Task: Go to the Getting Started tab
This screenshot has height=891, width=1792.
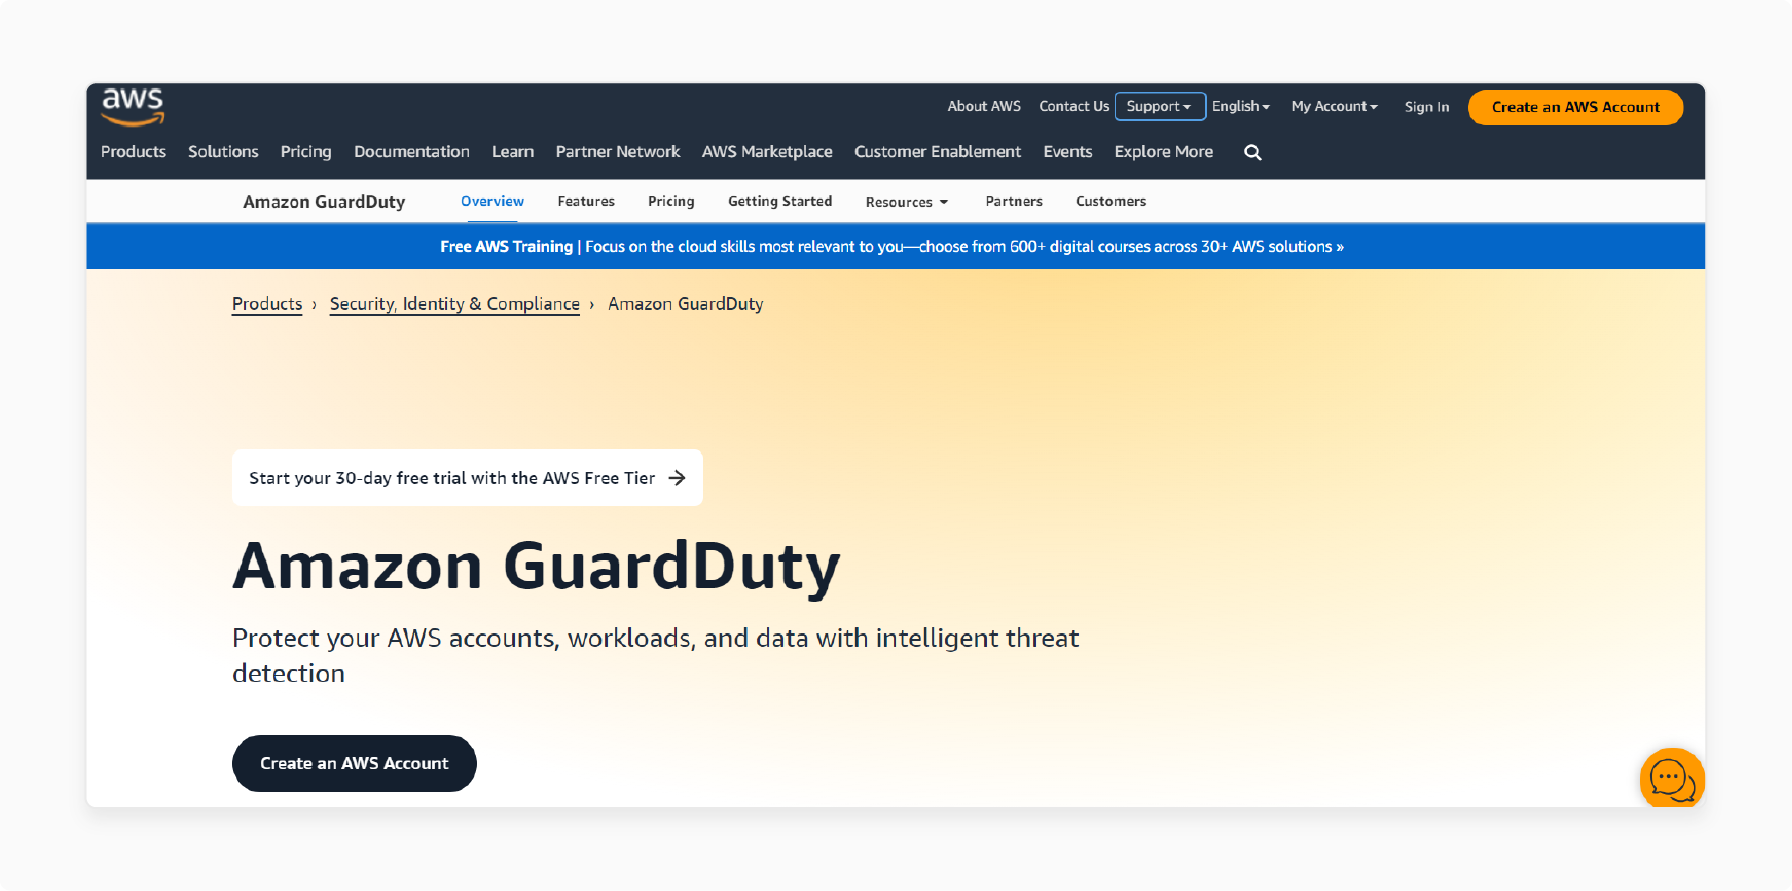Action: click(x=780, y=201)
